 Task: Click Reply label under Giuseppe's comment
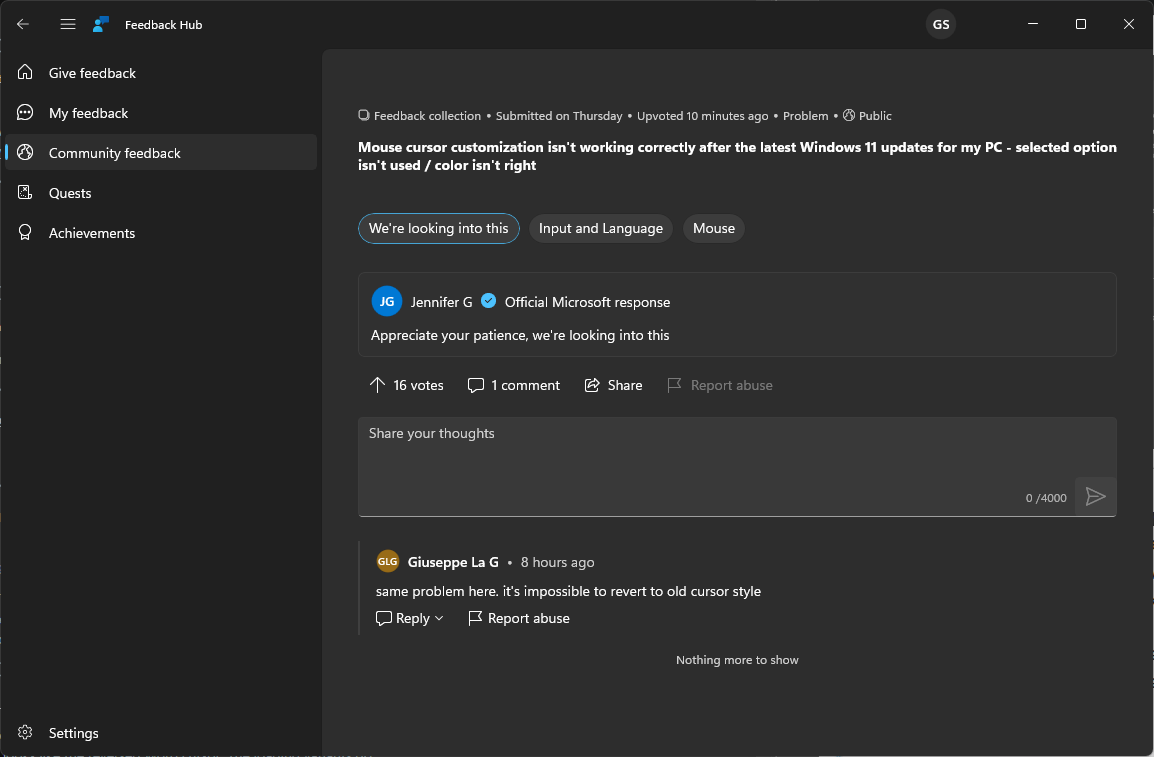(x=413, y=619)
